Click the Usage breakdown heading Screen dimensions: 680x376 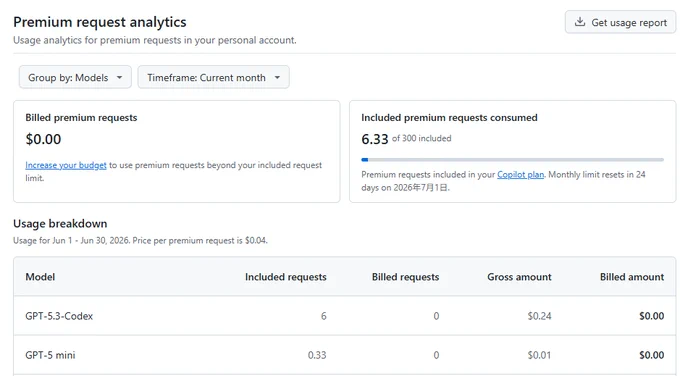[60, 223]
